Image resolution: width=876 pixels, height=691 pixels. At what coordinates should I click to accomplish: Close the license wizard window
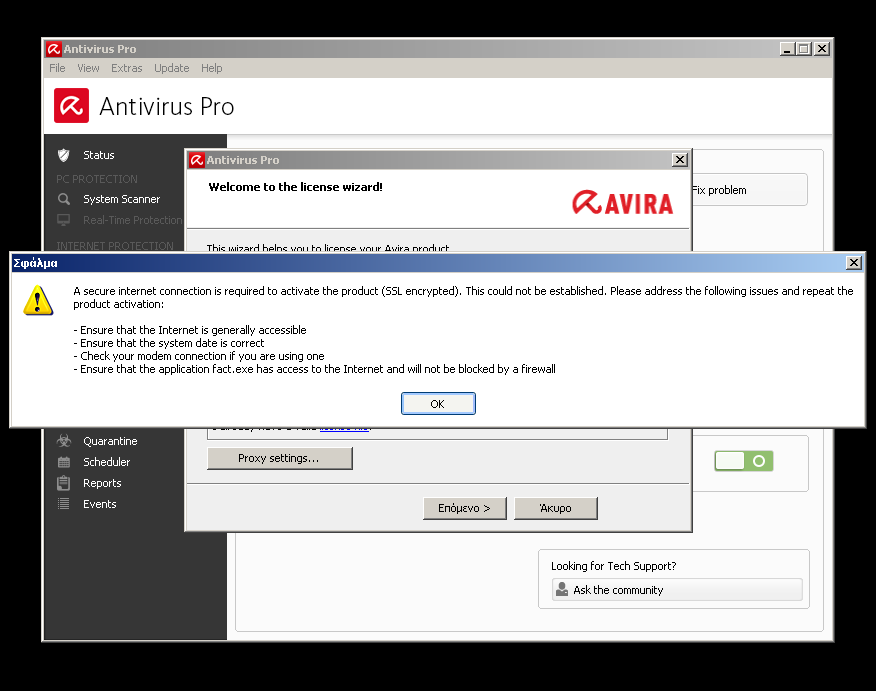679,160
